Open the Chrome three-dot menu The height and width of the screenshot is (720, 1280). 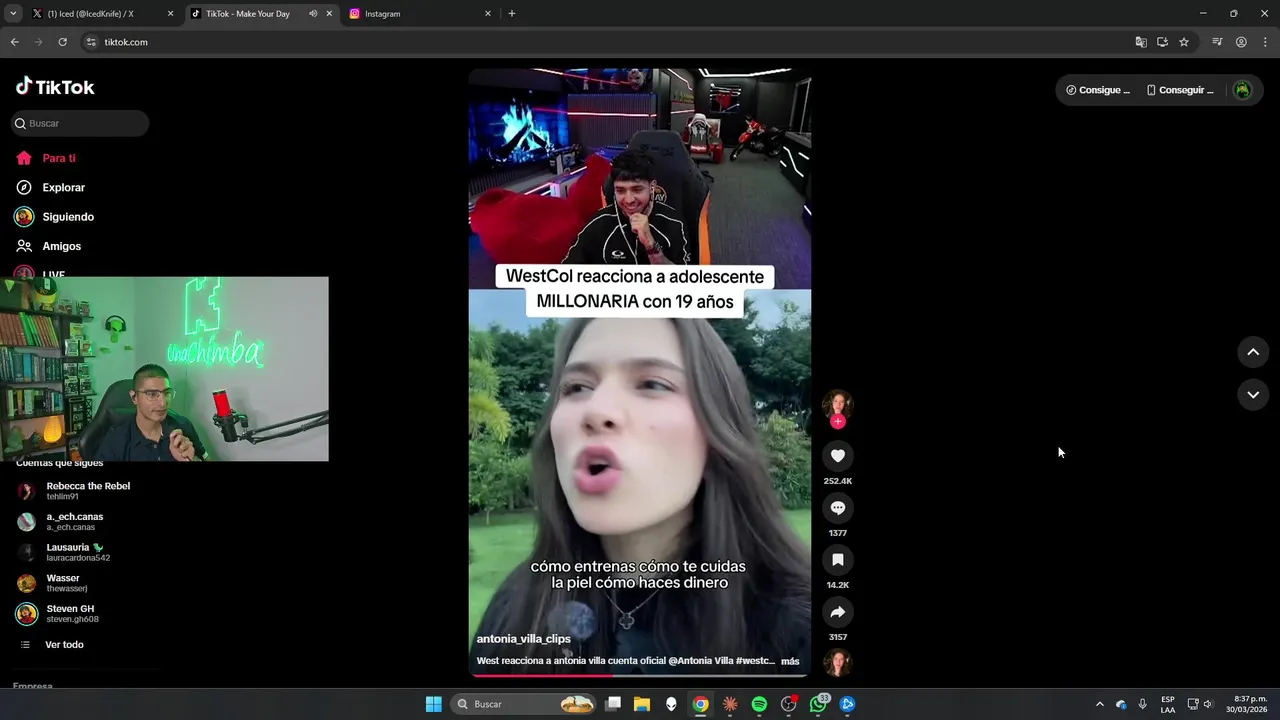(1265, 42)
